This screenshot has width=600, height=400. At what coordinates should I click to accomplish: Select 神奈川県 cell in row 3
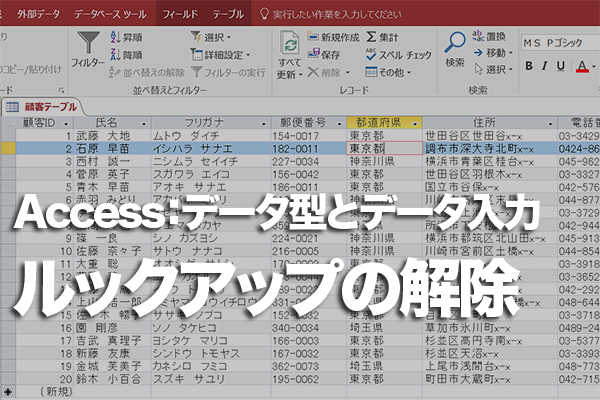384,162
